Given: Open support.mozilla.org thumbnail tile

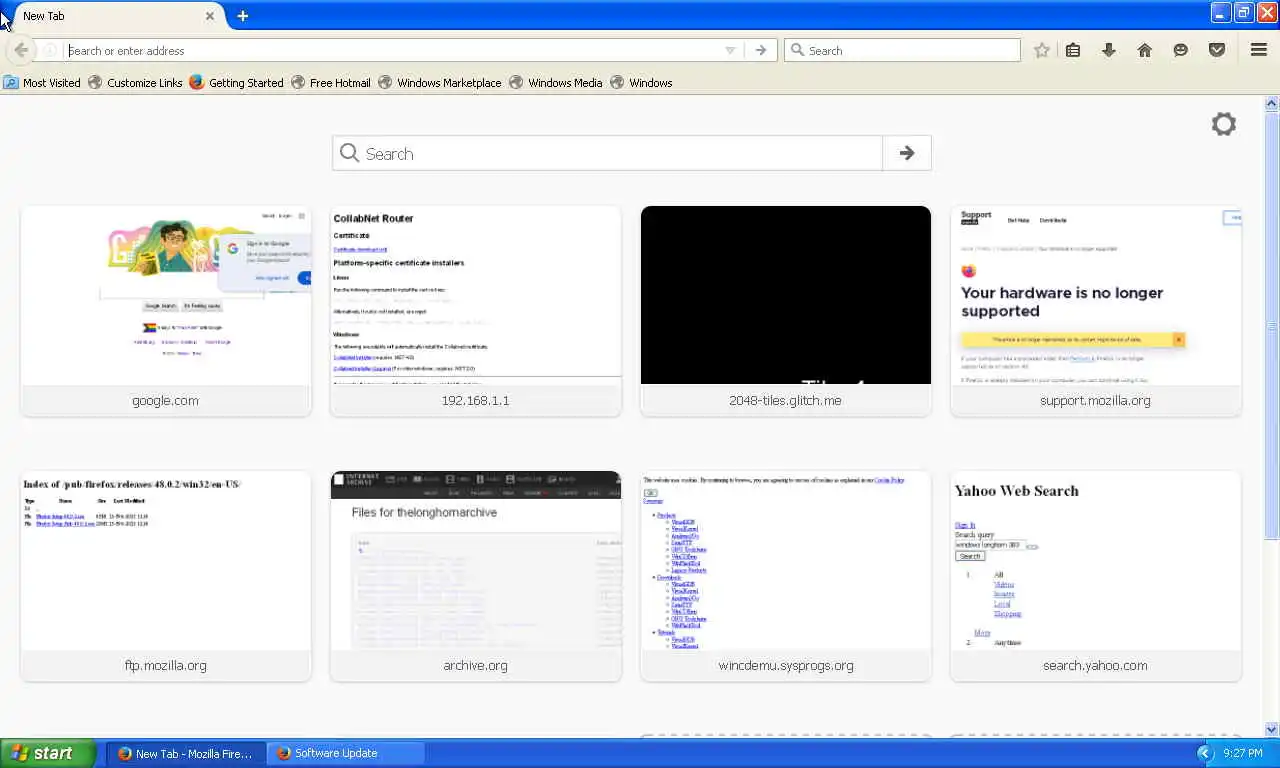Looking at the screenshot, I should tap(1096, 311).
